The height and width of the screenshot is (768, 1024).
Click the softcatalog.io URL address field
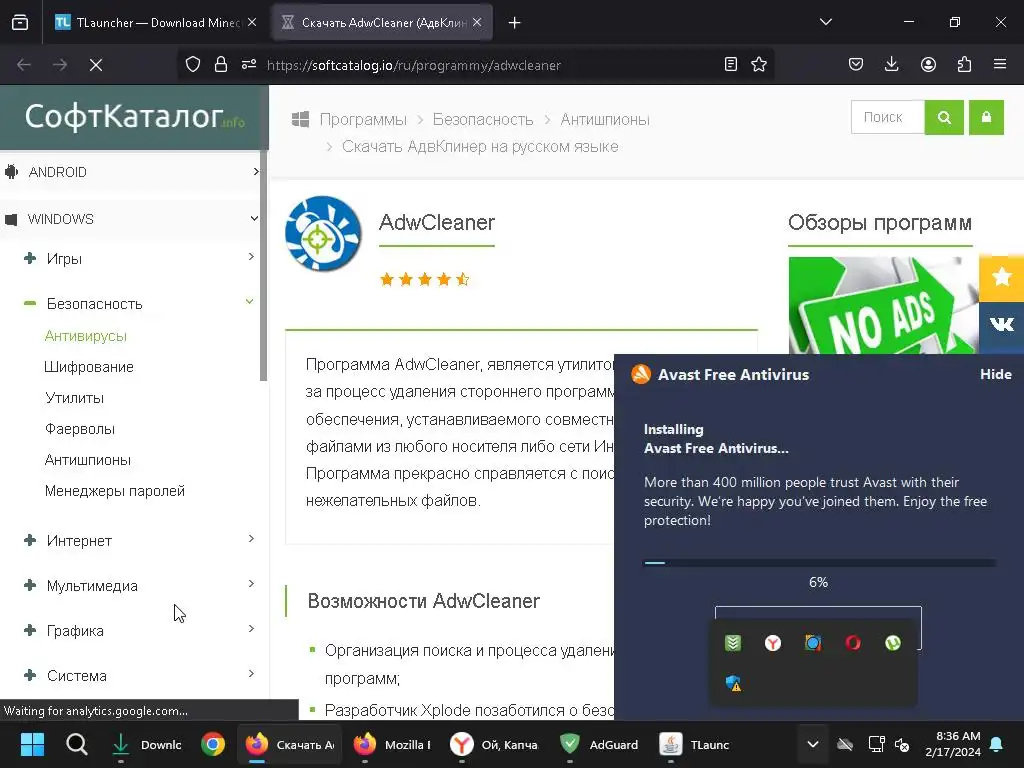click(x=414, y=65)
